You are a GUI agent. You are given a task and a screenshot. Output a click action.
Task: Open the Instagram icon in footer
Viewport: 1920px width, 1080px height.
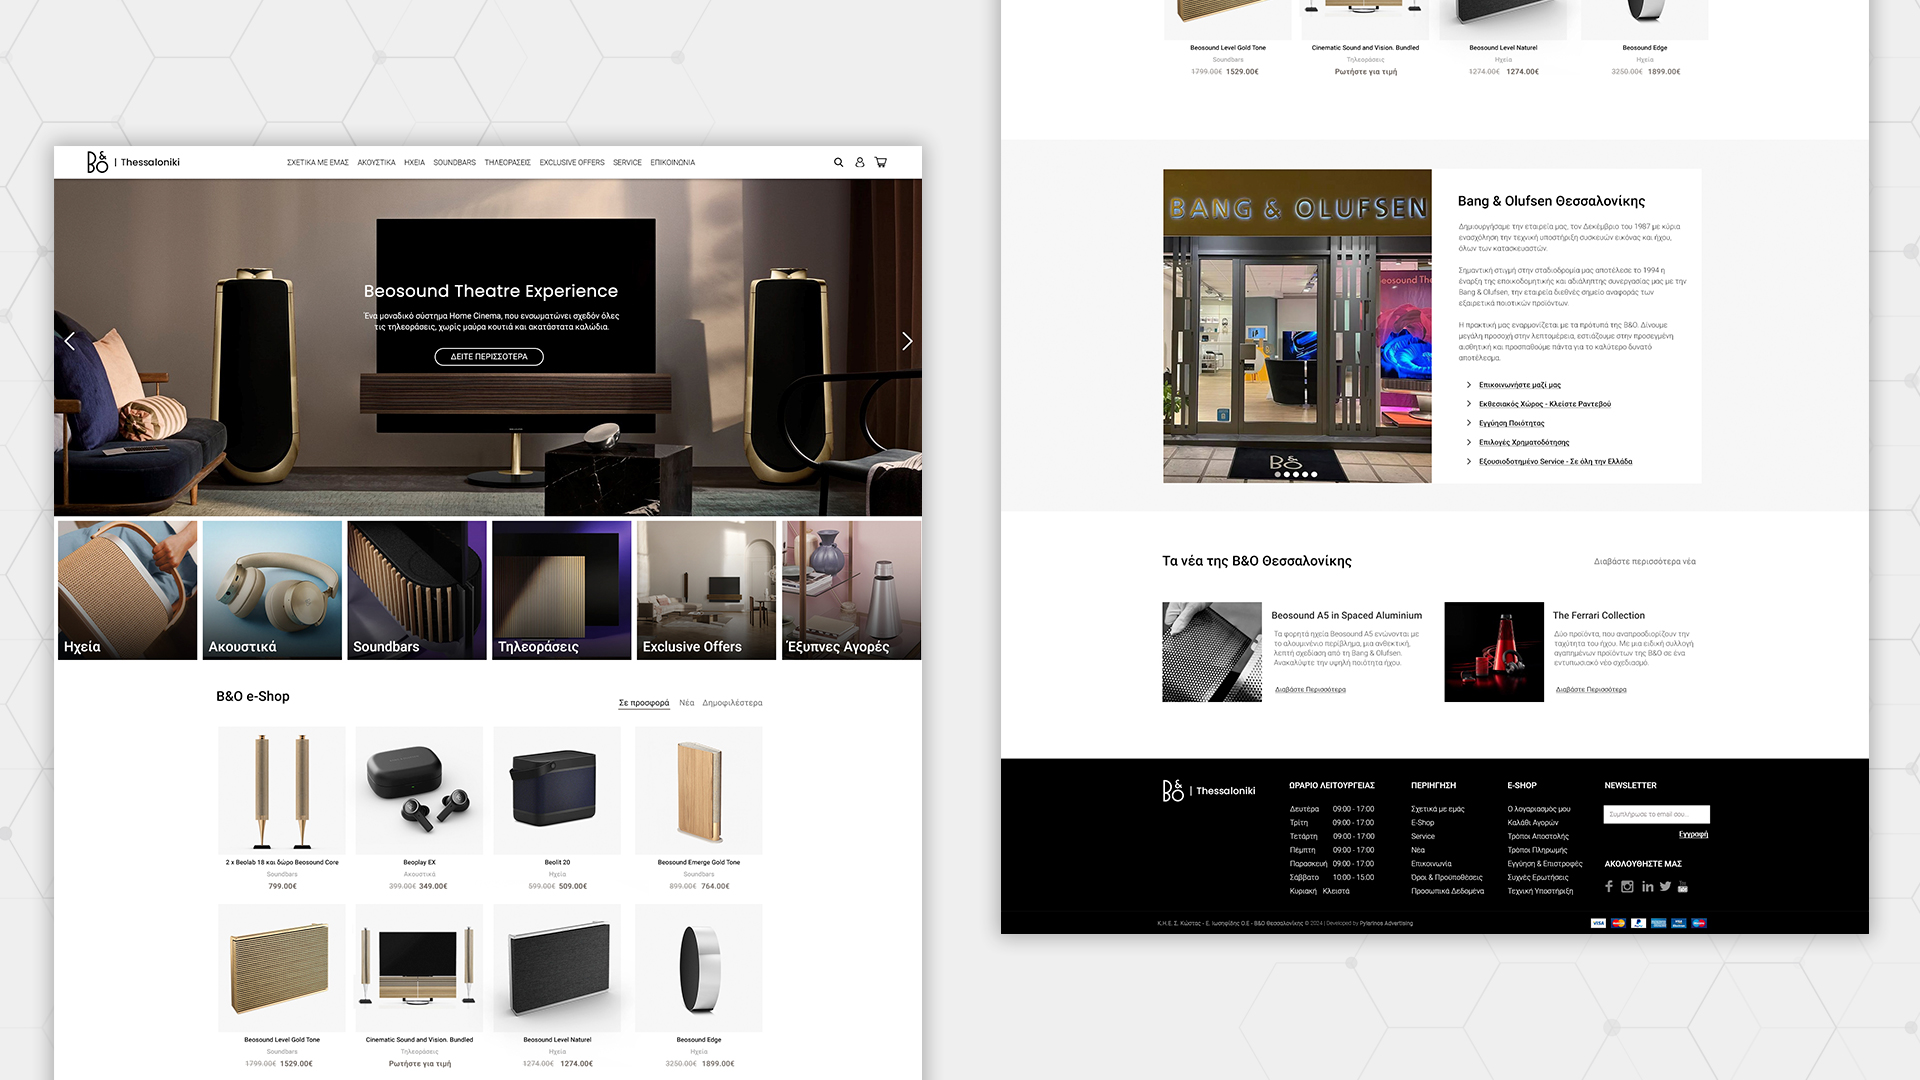click(1628, 887)
